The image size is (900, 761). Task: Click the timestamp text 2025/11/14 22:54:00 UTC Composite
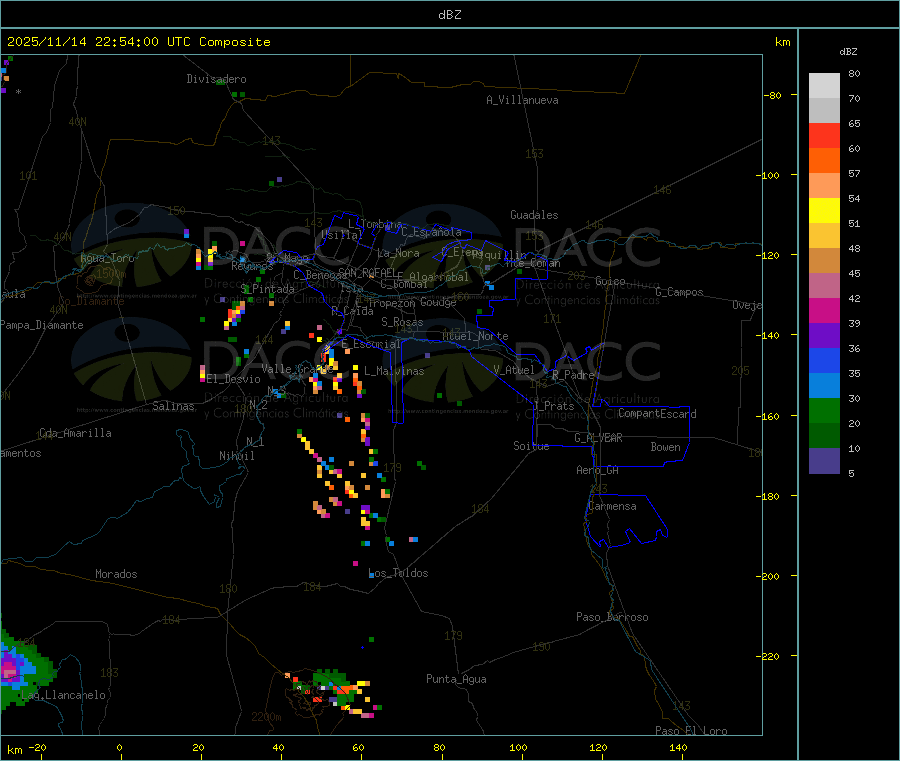click(138, 42)
